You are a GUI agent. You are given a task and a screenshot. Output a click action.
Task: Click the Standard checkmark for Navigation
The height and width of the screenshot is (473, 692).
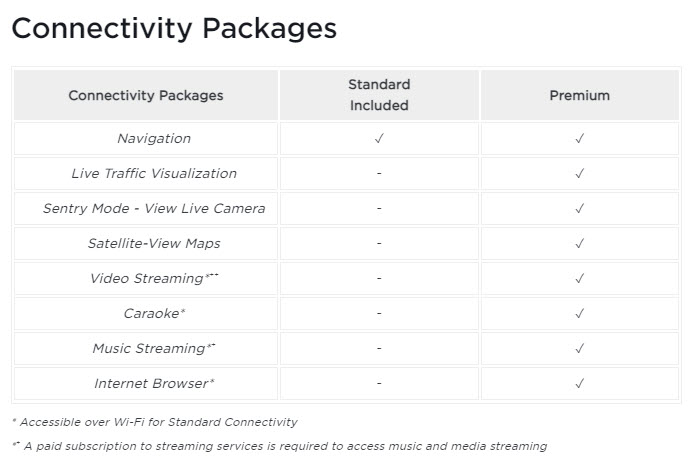tap(379, 138)
